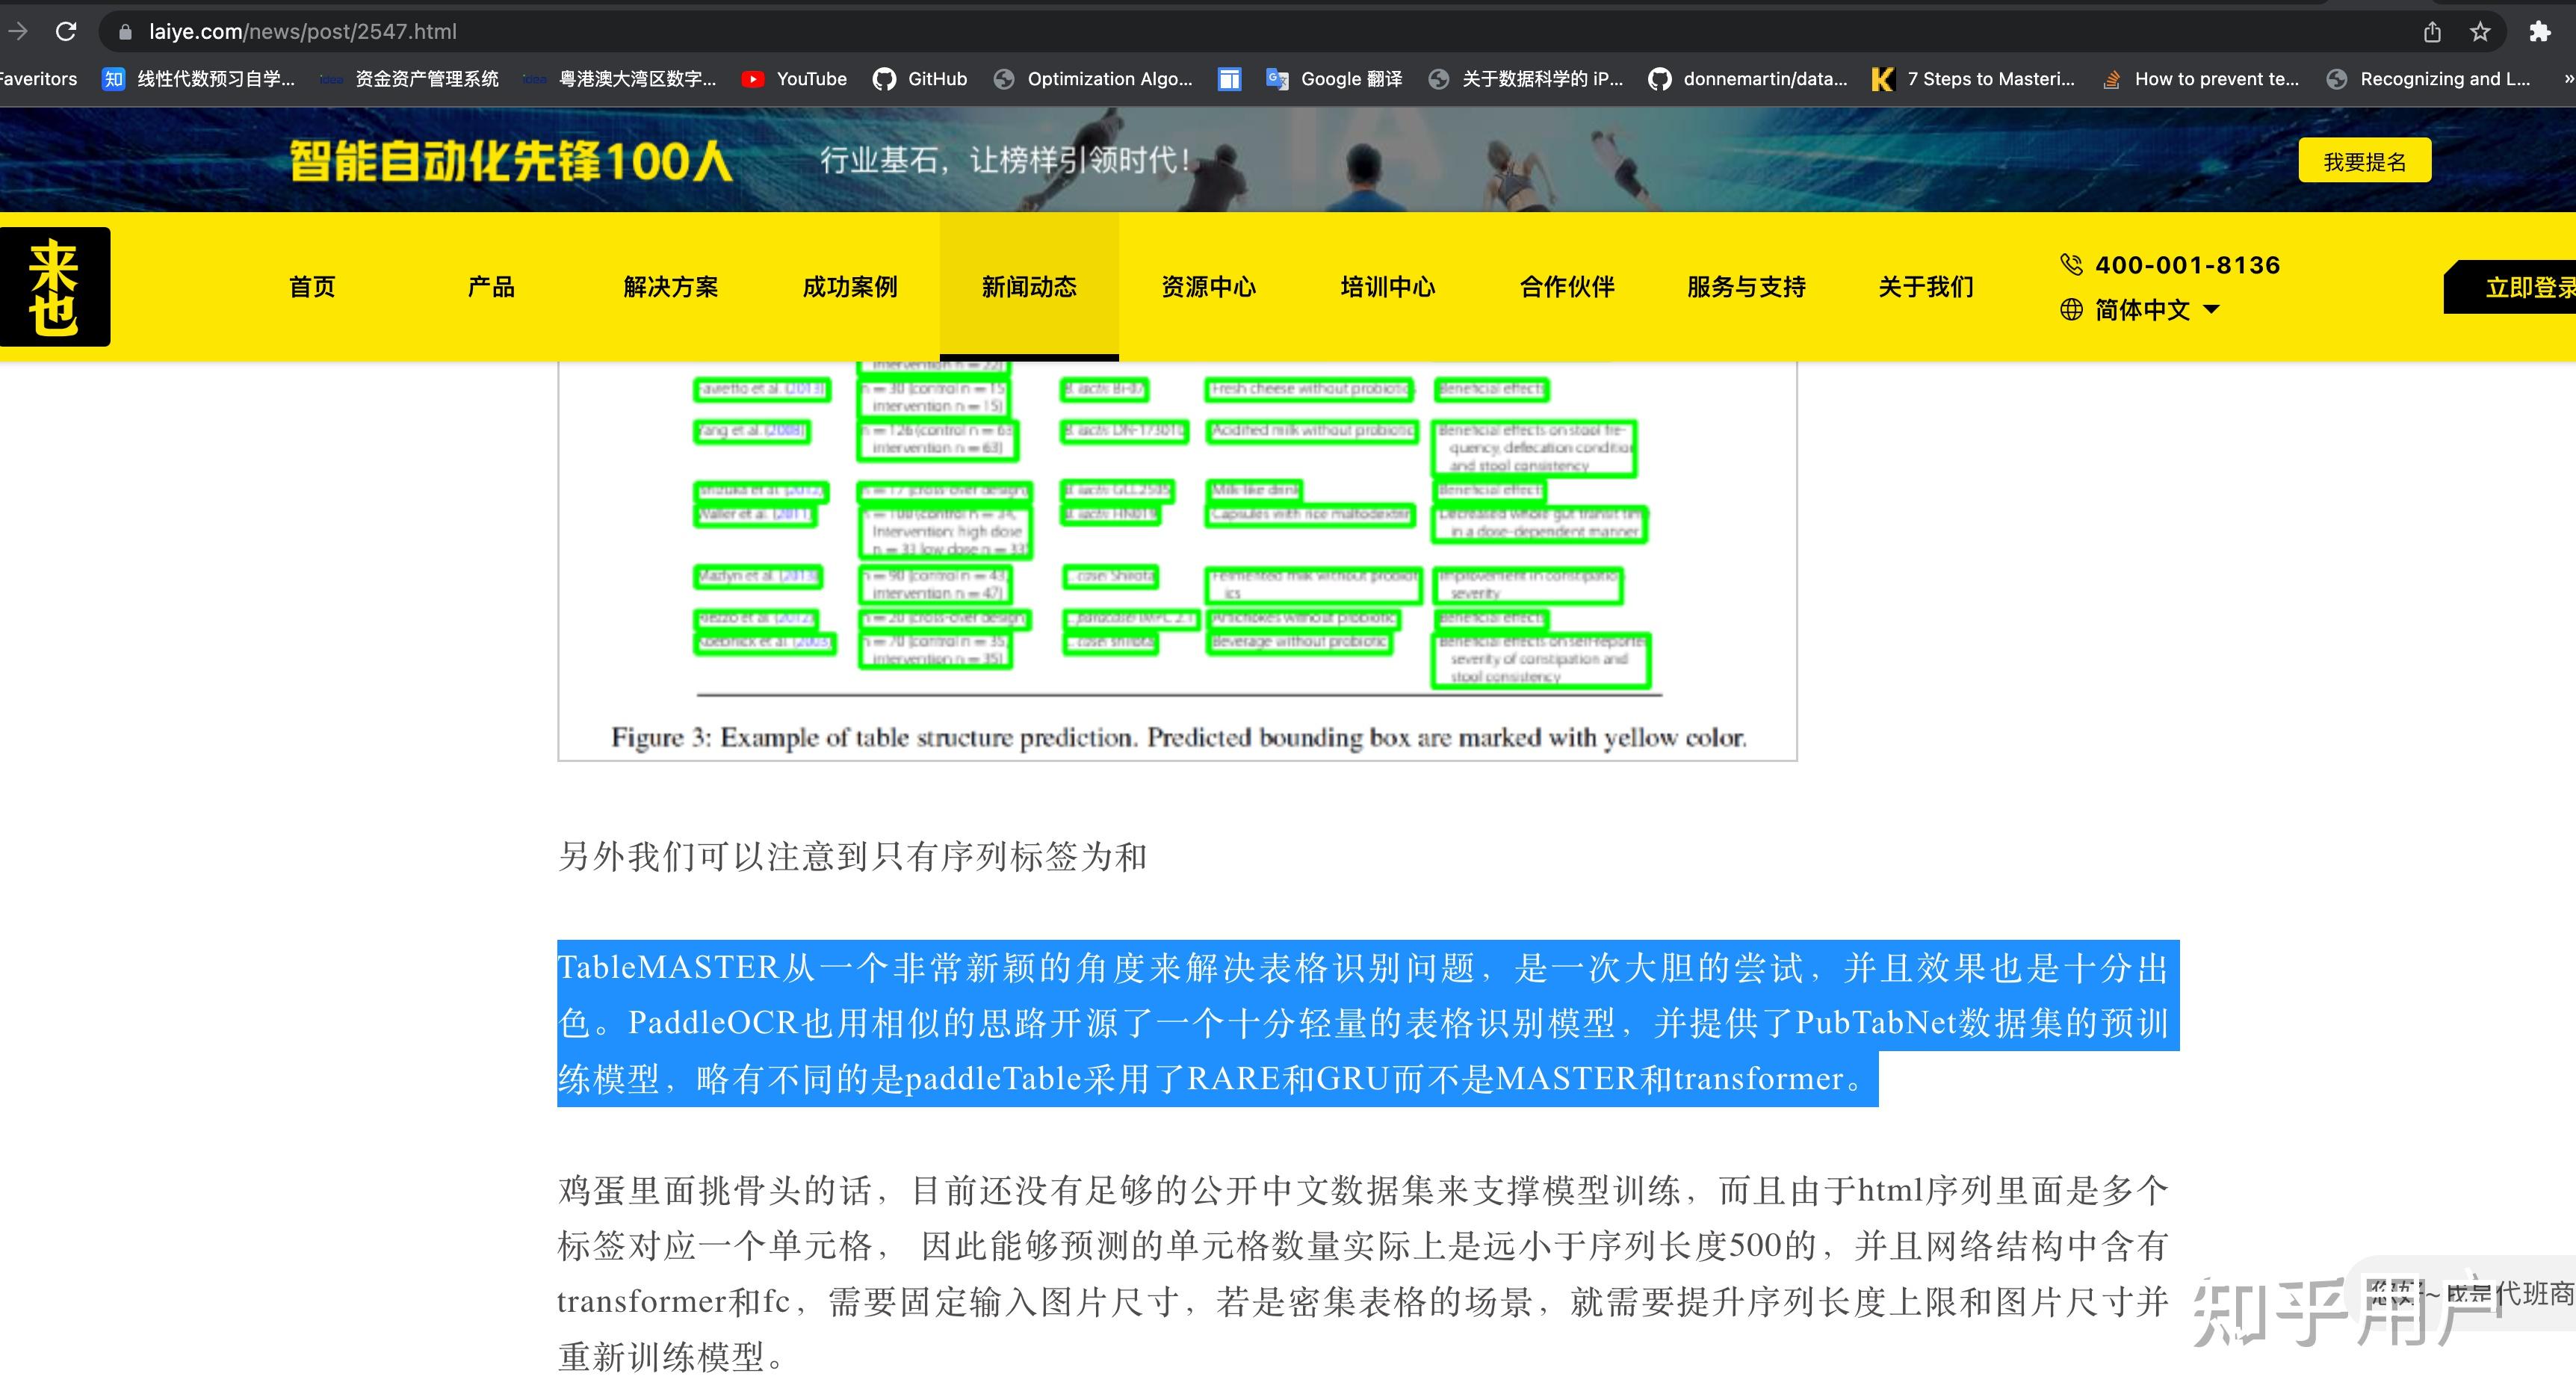Click inside the browser address bar
2576x1400 pixels.
[x=600, y=31]
